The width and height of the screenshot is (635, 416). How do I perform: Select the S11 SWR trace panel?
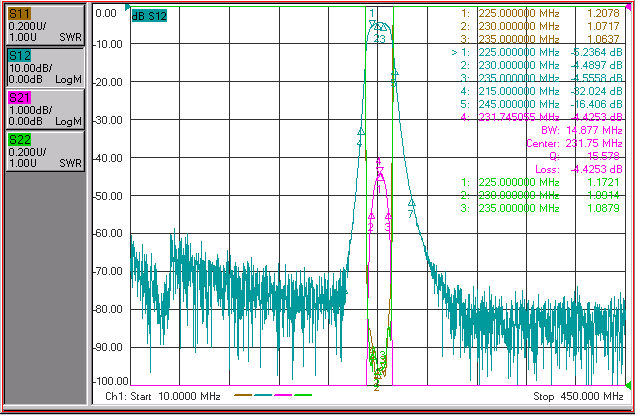45,25
